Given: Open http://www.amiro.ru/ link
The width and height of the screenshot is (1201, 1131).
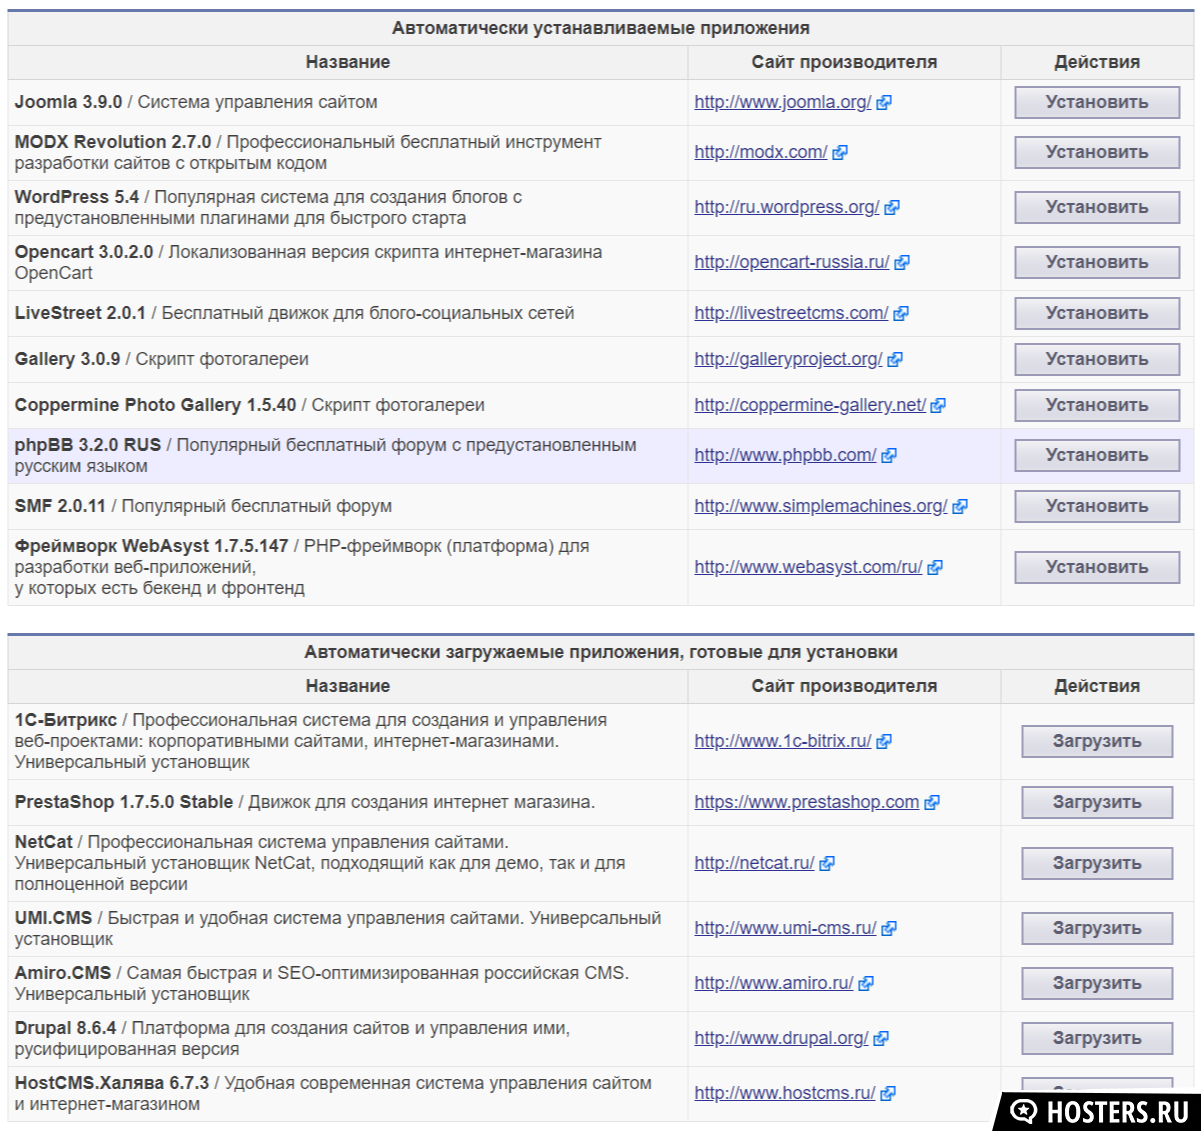Looking at the screenshot, I should pyautogui.click(x=774, y=983).
